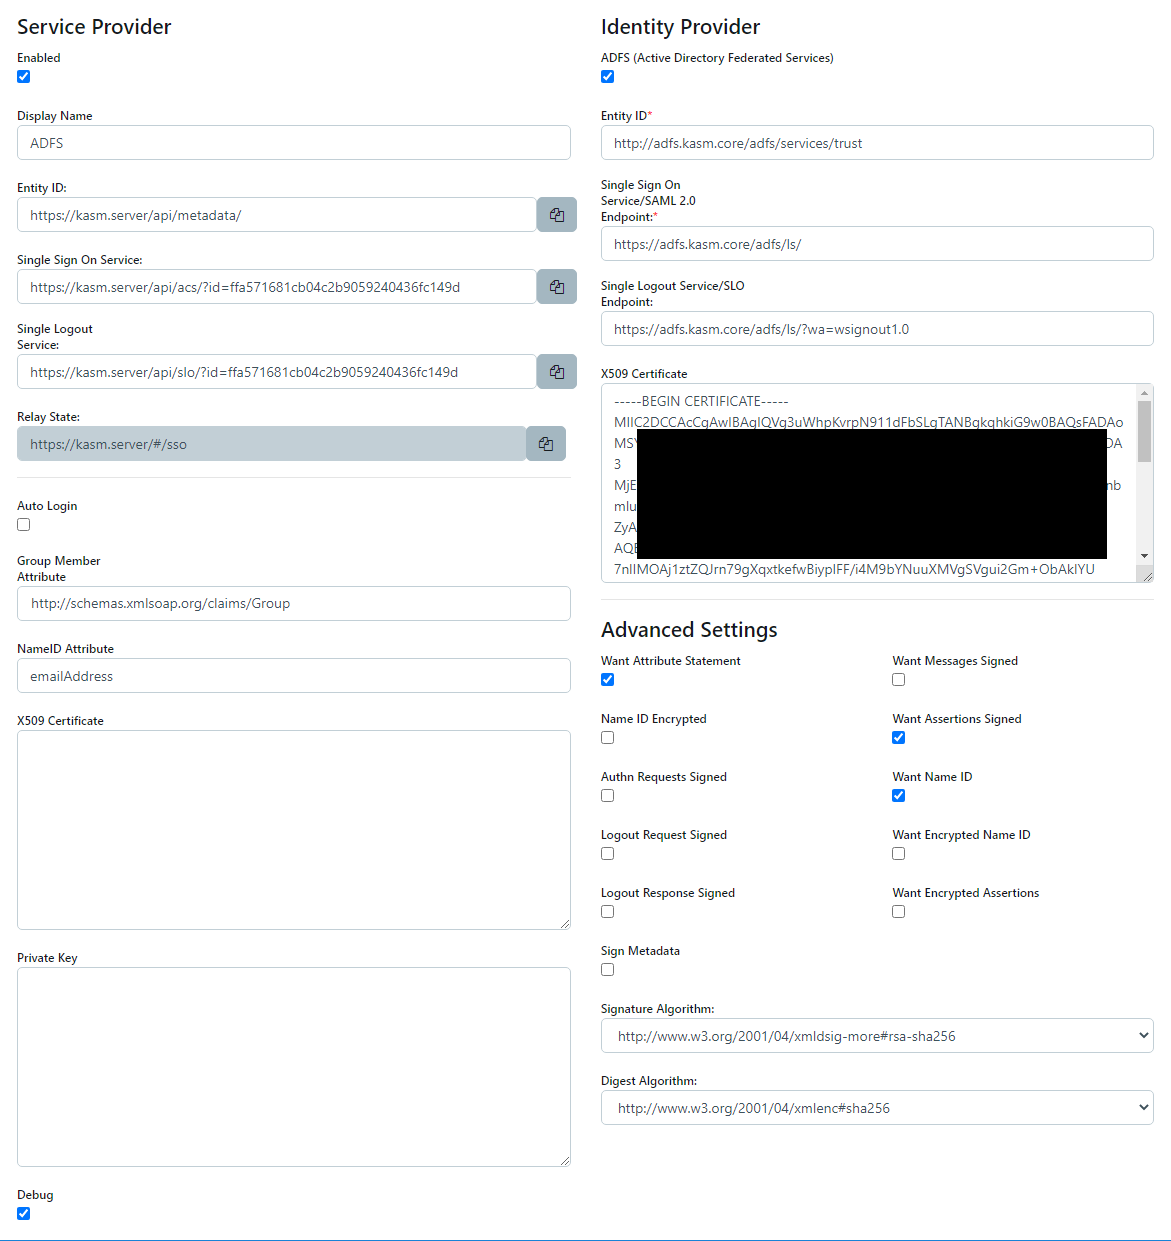Enable Sign Metadata
This screenshot has width=1171, height=1241.
[607, 969]
